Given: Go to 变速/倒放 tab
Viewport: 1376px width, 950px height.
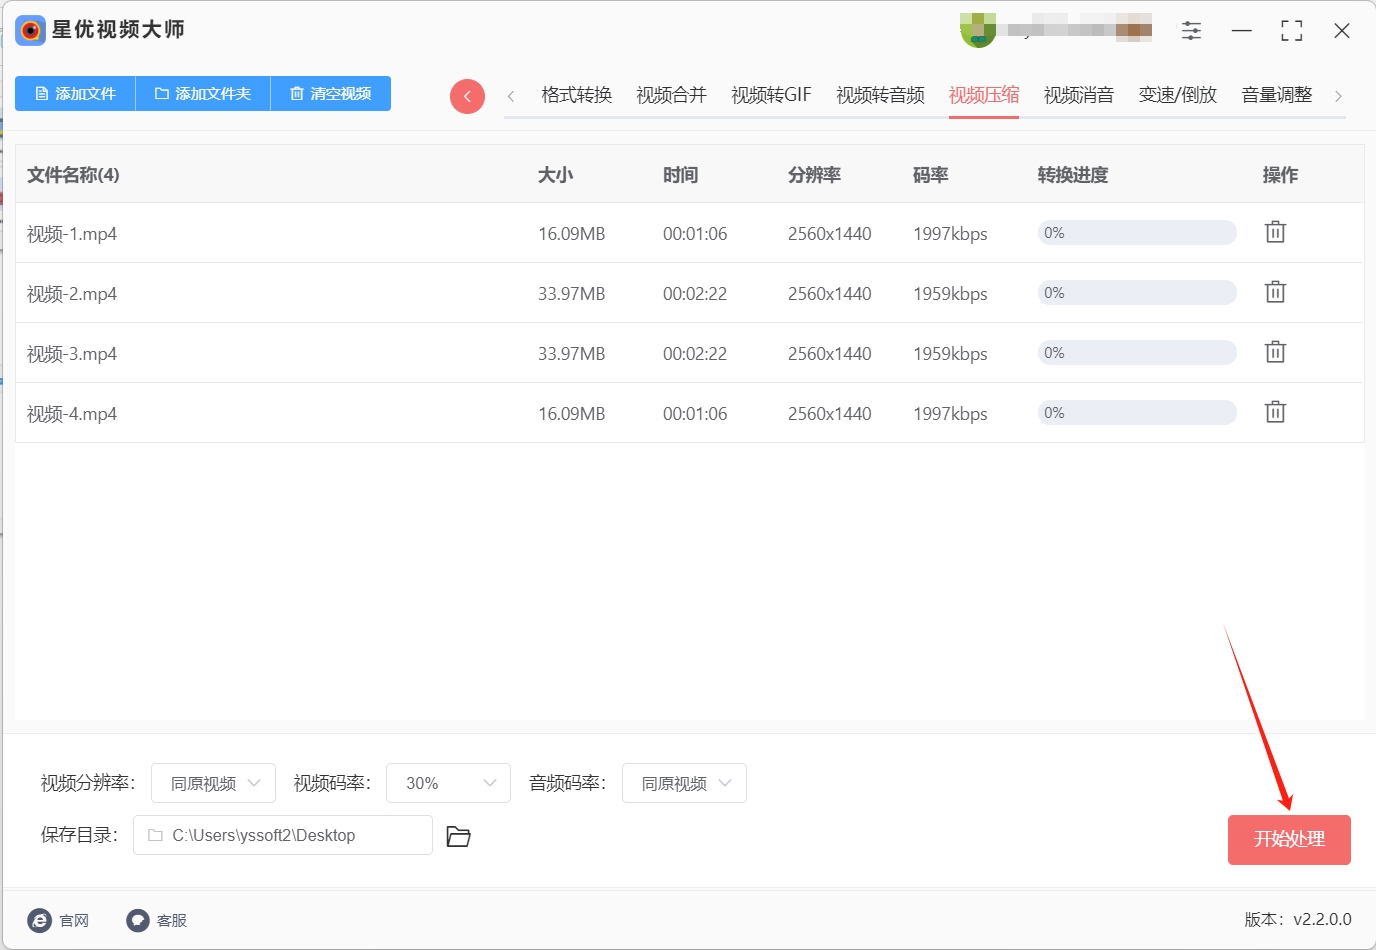Looking at the screenshot, I should coord(1178,95).
